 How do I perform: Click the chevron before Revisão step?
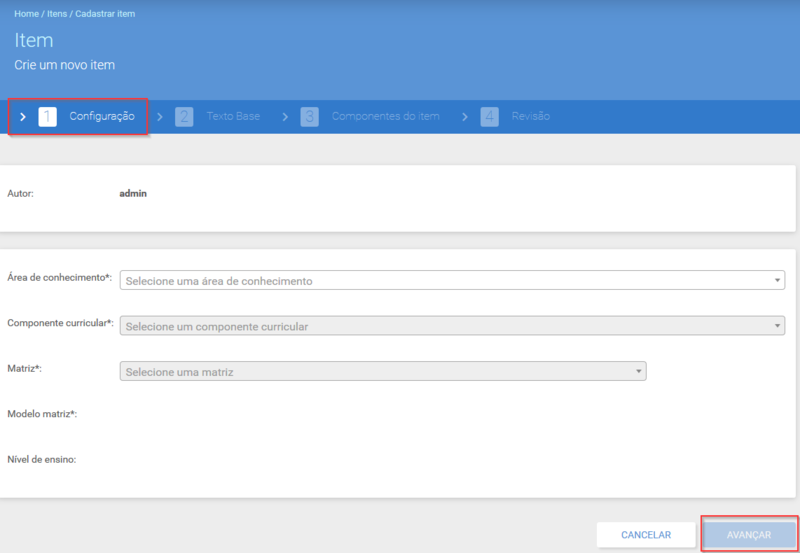(465, 117)
